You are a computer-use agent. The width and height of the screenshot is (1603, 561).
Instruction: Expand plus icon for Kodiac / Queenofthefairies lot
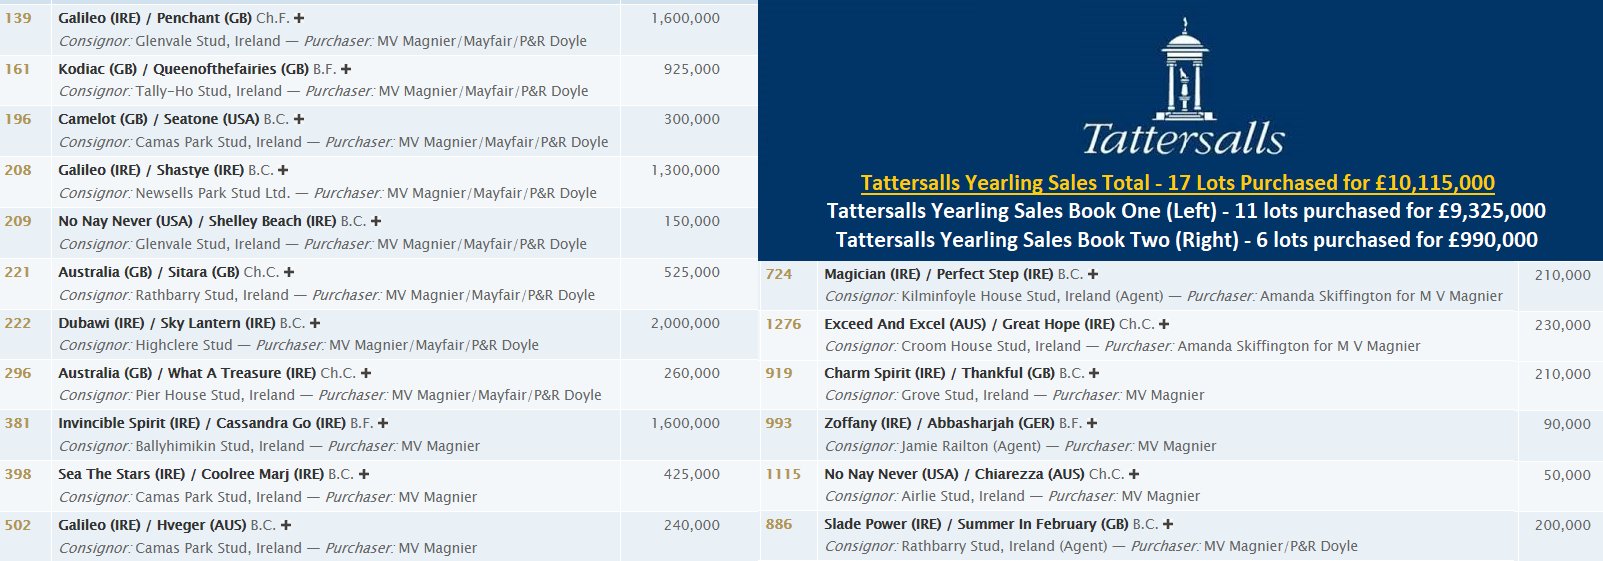coord(346,70)
